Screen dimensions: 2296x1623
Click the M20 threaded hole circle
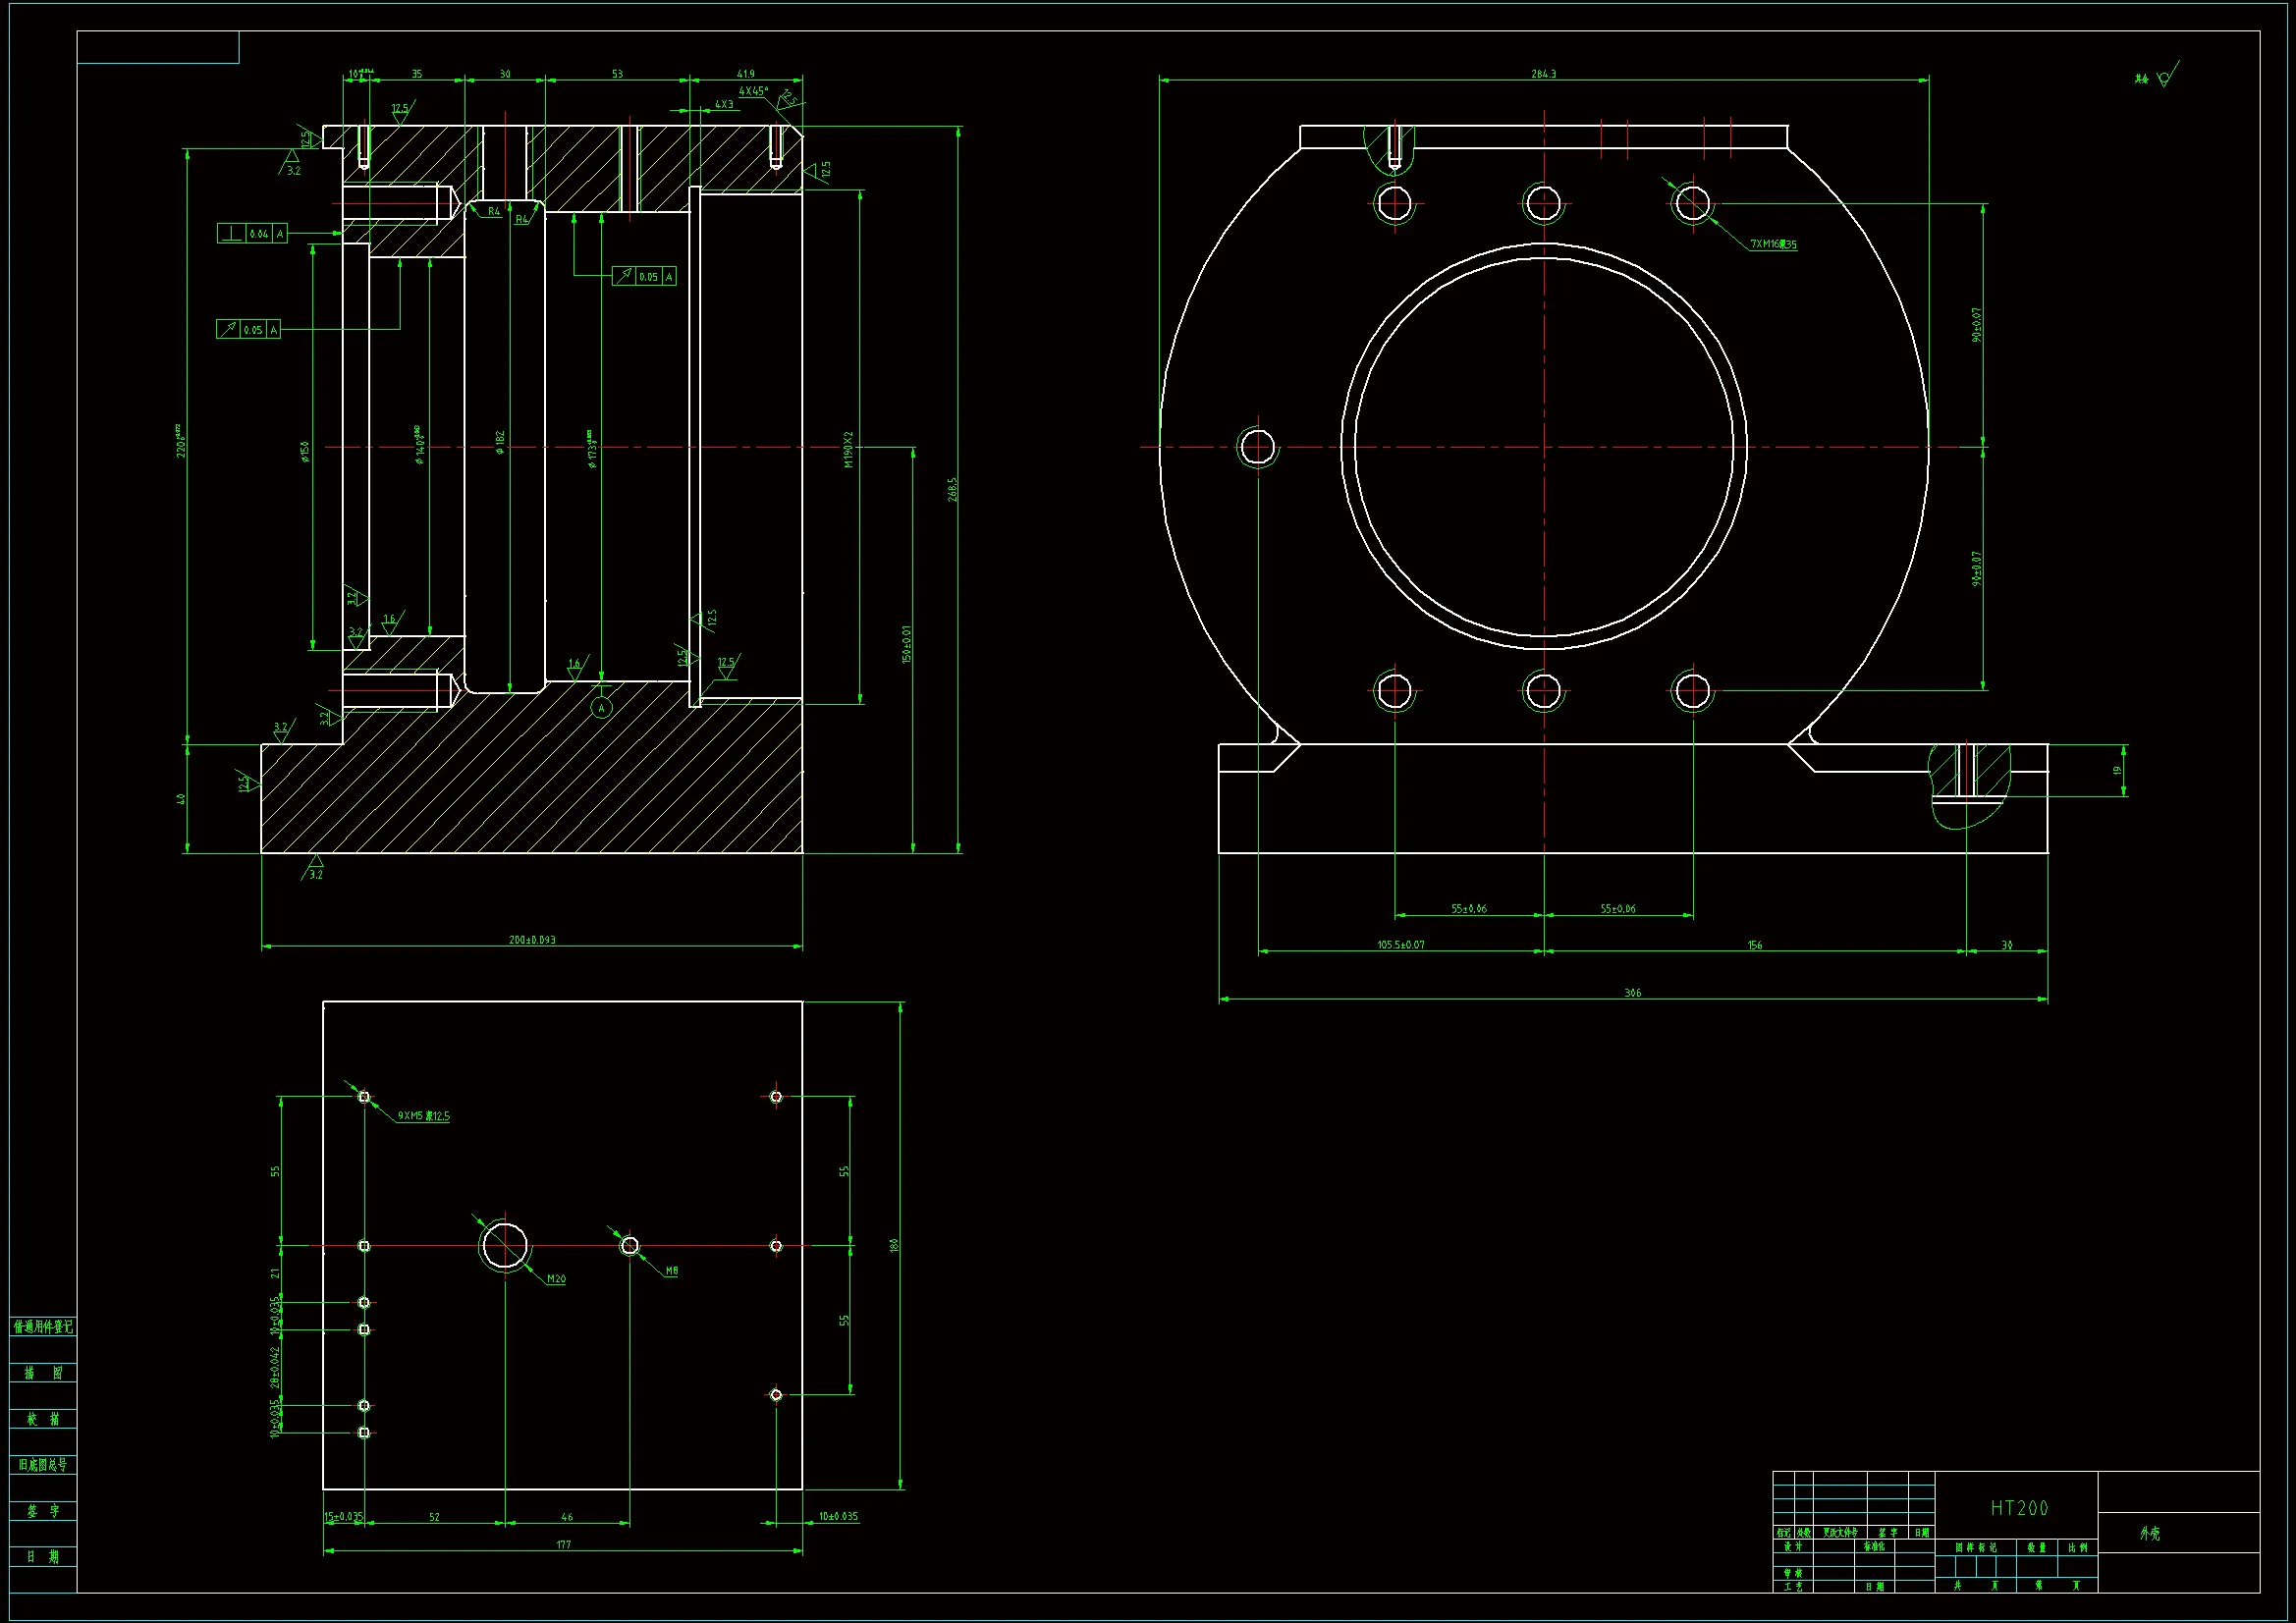click(504, 1246)
